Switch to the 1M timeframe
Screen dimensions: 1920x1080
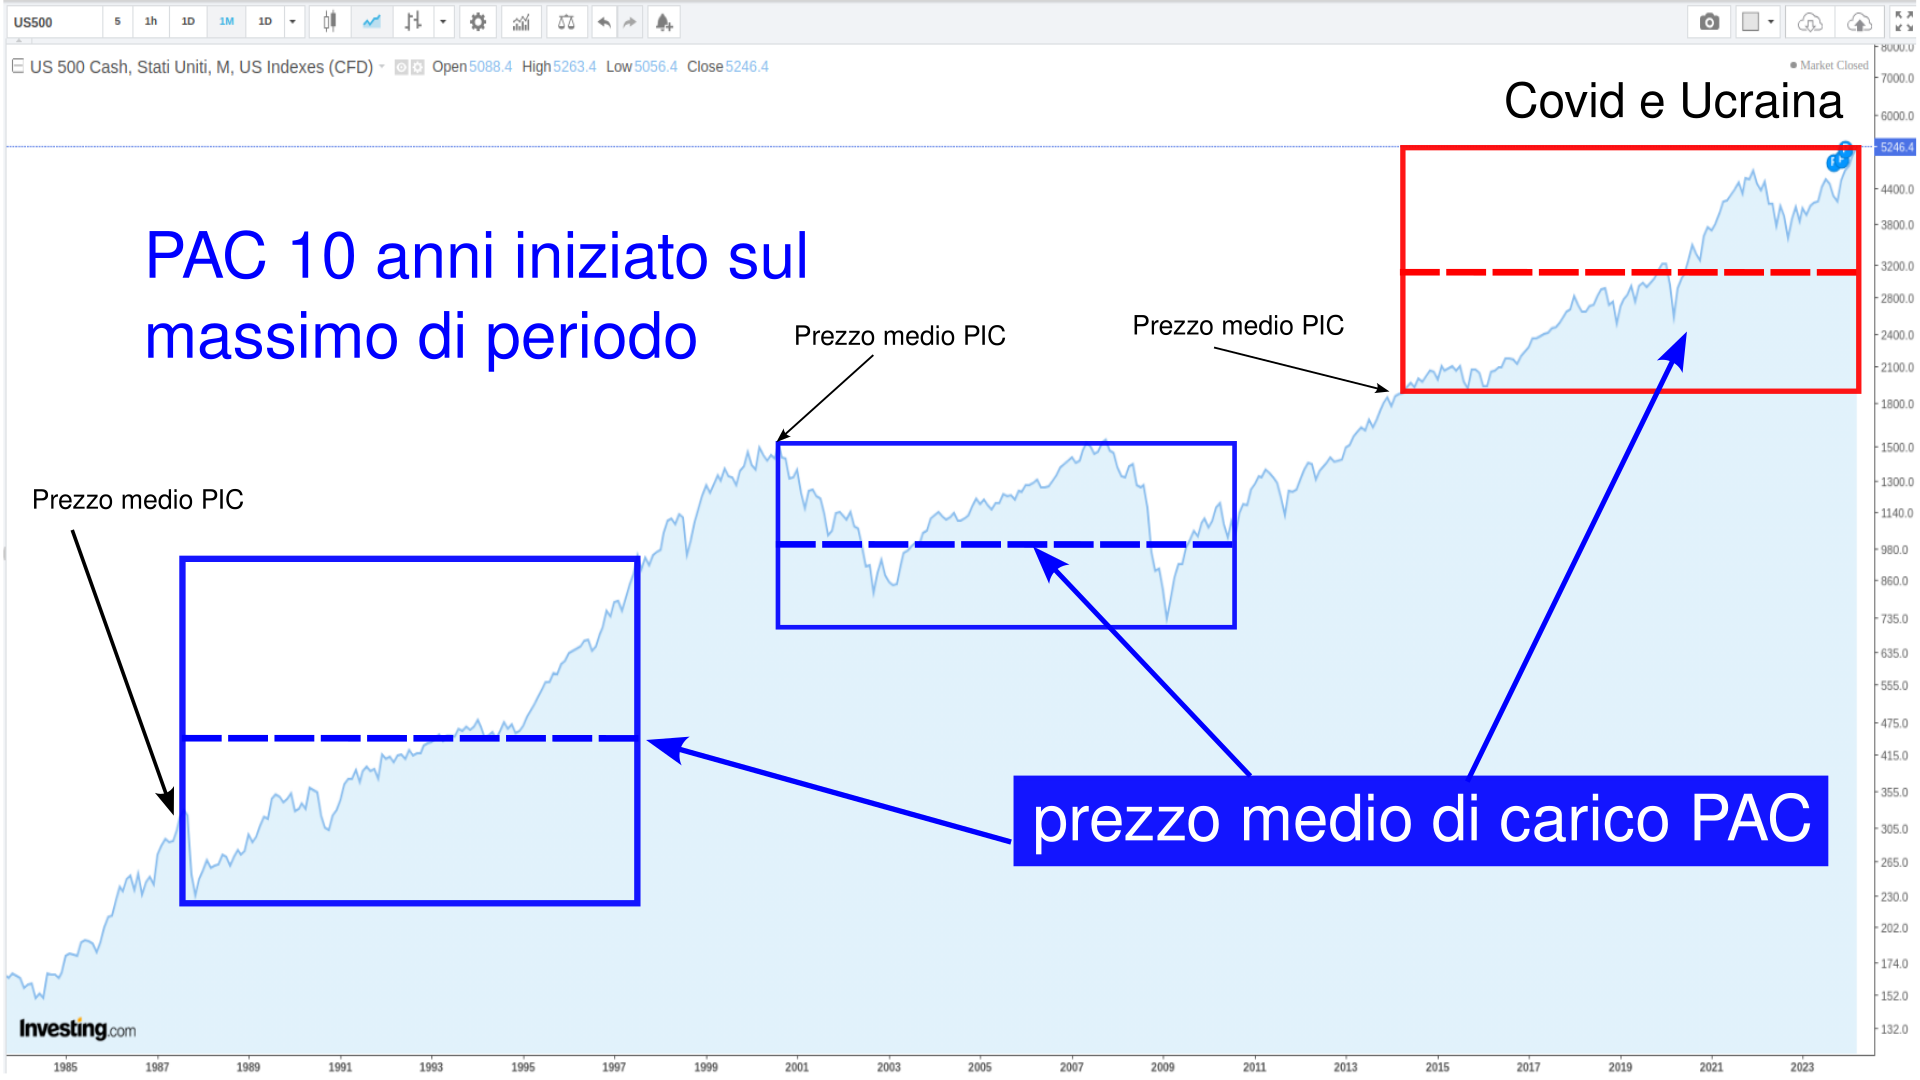(x=227, y=21)
